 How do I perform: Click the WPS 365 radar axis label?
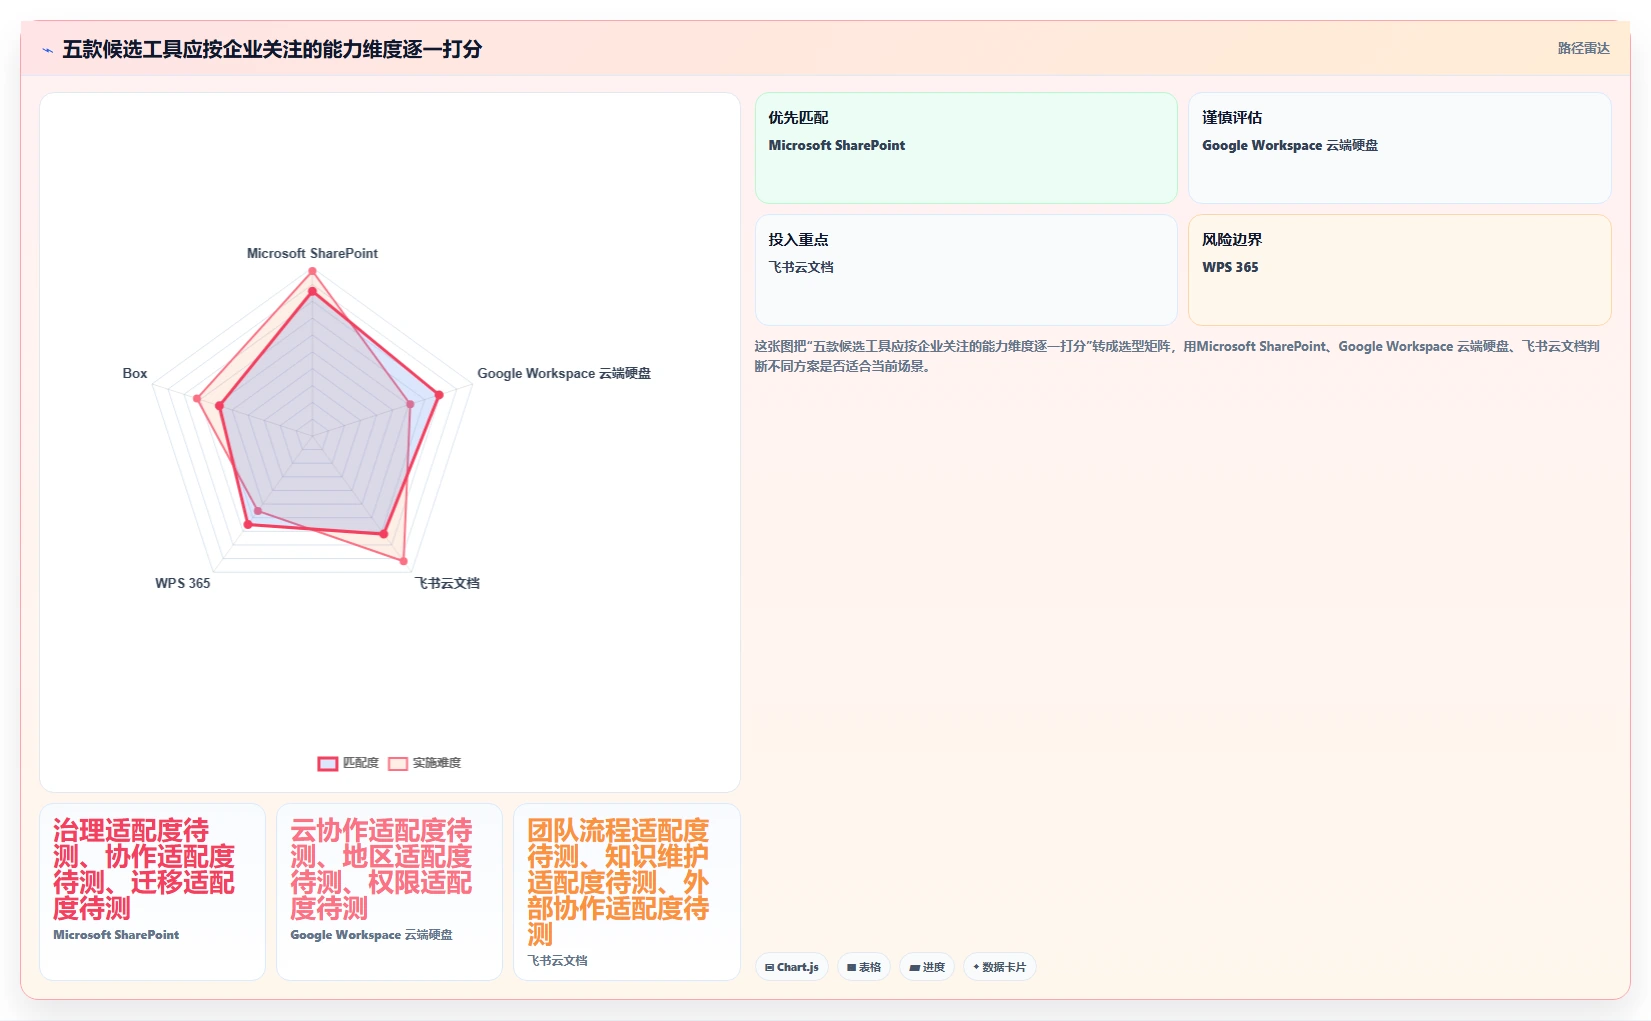(183, 583)
